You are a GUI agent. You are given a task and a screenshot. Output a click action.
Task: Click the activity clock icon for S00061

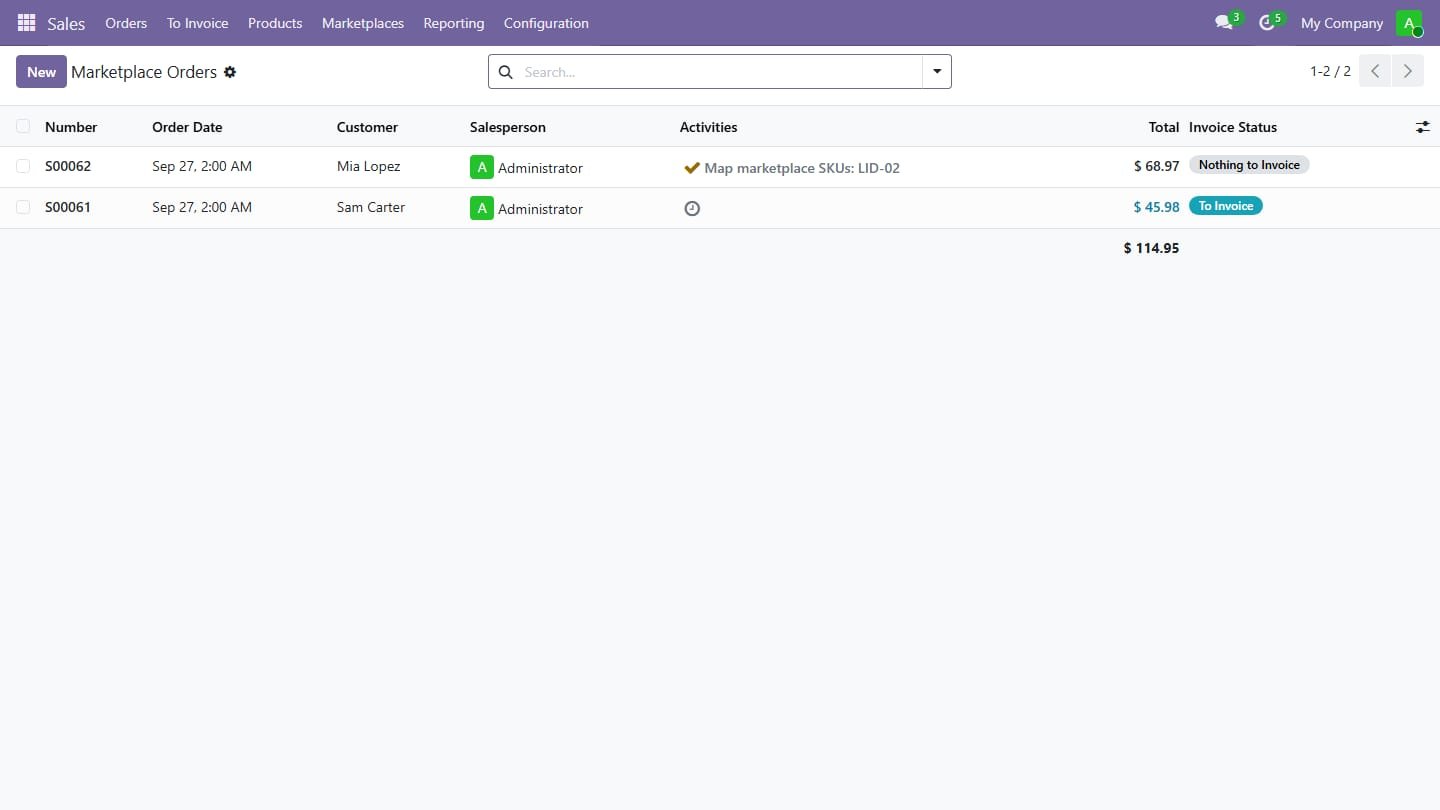(692, 208)
